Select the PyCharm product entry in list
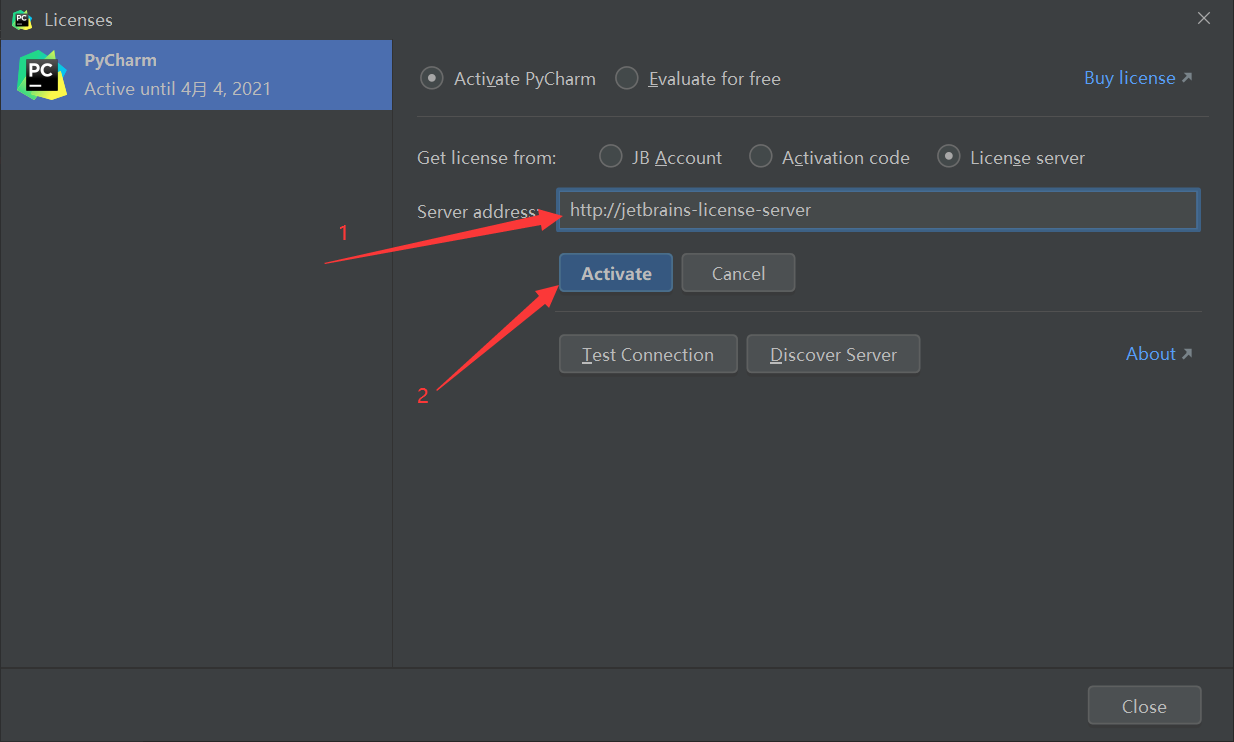The image size is (1234, 742). (x=196, y=75)
